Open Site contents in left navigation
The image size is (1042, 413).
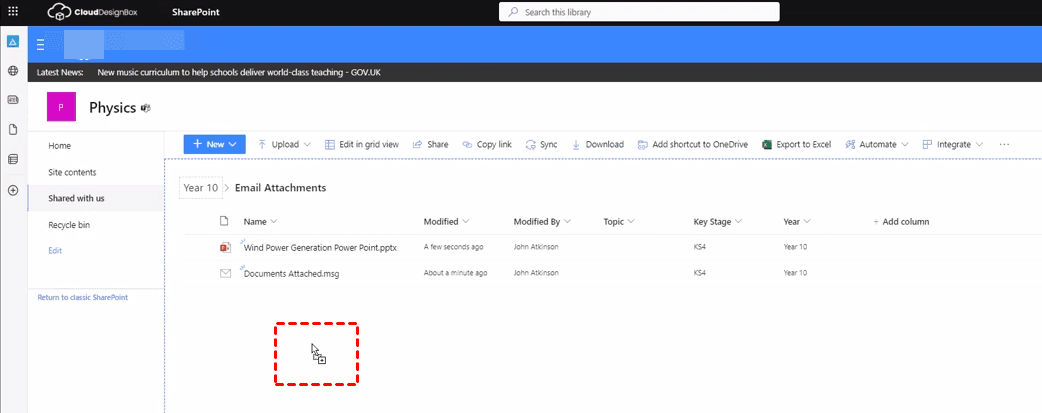point(72,172)
